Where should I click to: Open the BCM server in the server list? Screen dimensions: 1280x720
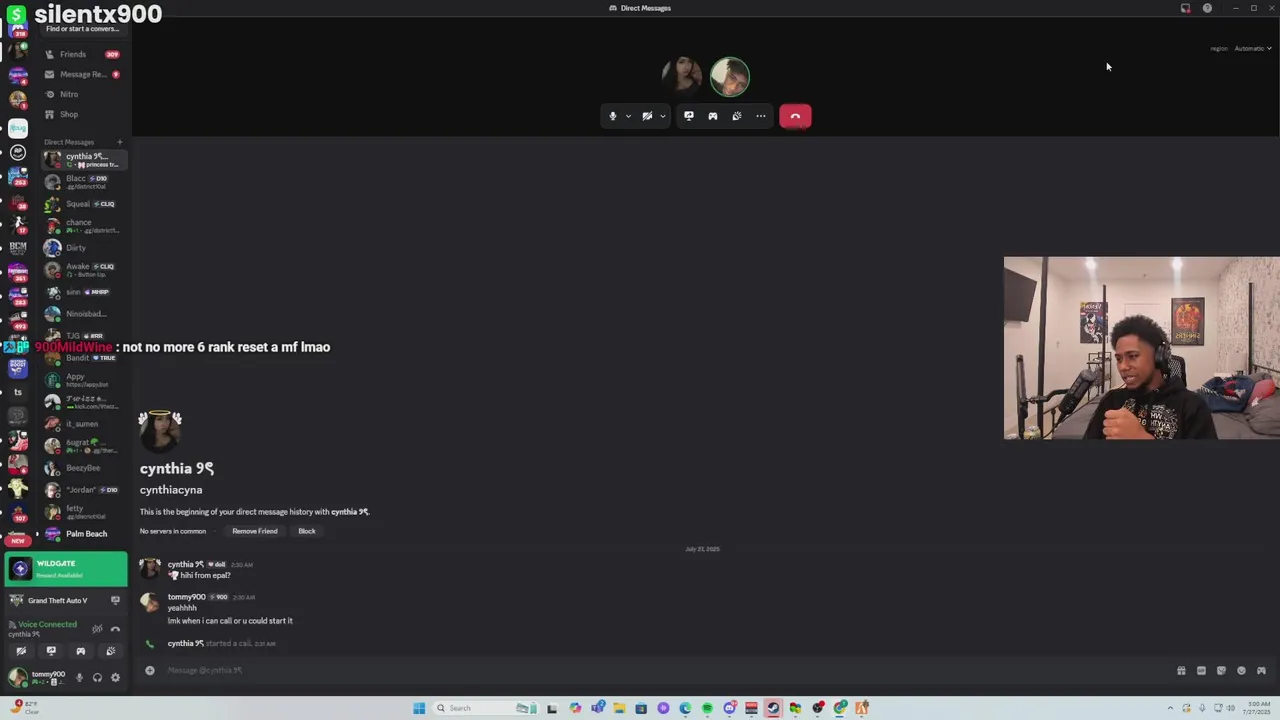tap(18, 246)
